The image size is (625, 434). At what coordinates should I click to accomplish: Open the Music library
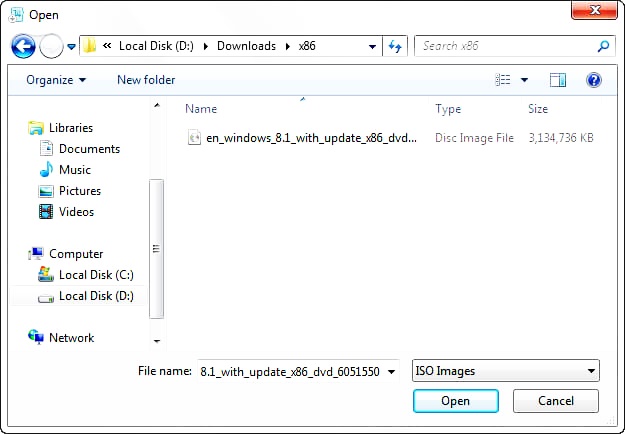coord(75,170)
